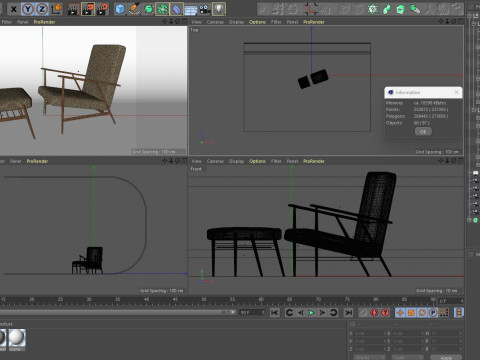The height and width of the screenshot is (360, 480).
Task: Add a Cube primitive object
Action: pyautogui.click(x=120, y=9)
